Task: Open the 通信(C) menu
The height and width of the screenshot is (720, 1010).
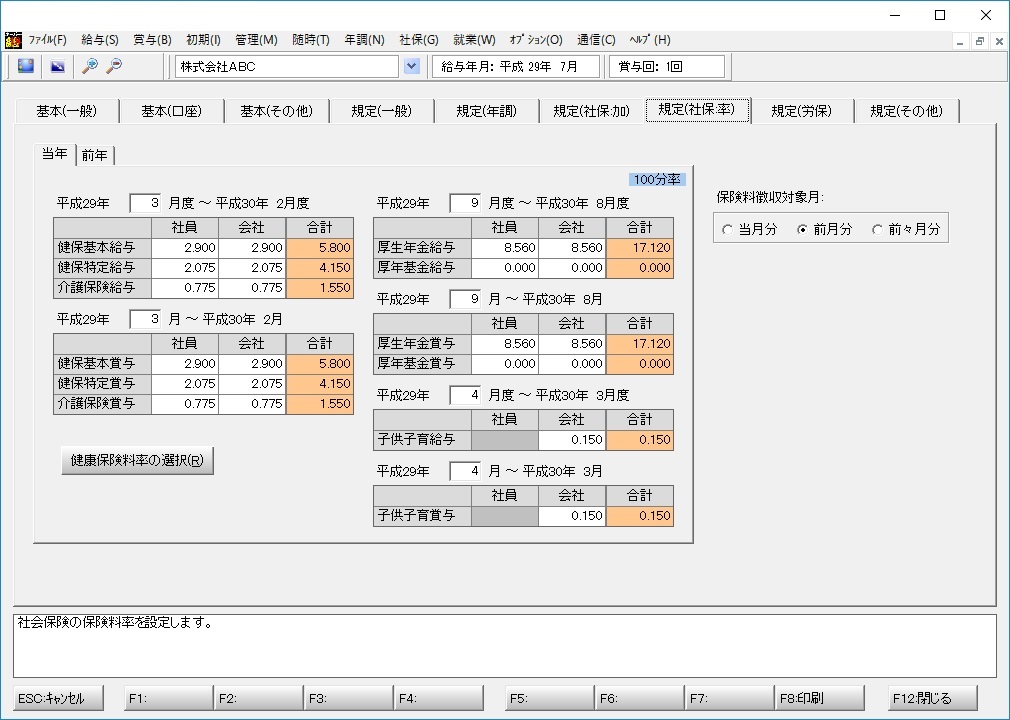Action: click(596, 40)
